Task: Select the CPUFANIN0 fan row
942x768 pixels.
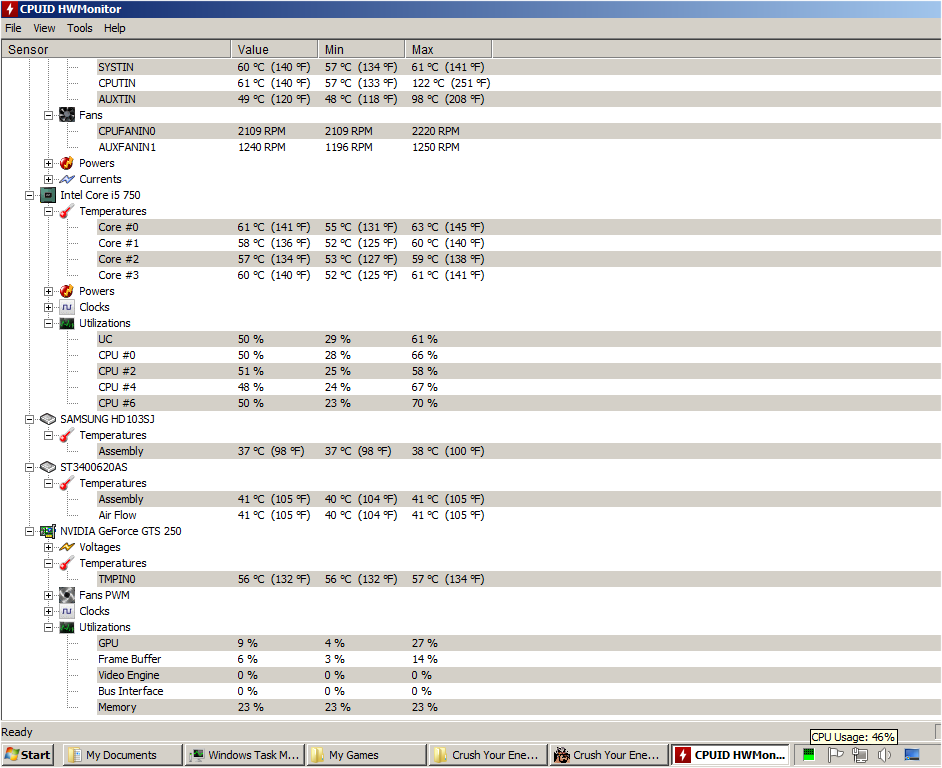Action: (519, 131)
